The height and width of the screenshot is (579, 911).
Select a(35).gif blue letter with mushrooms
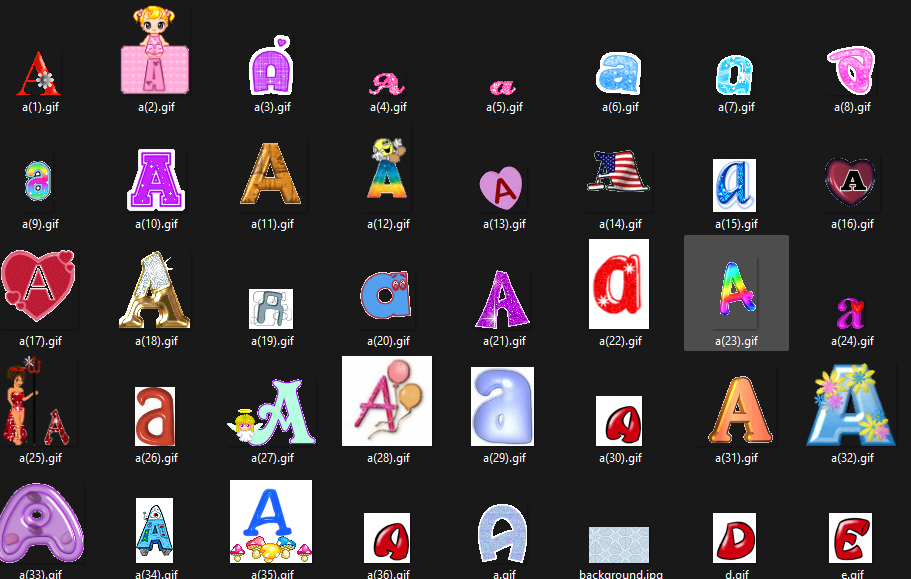click(x=271, y=520)
